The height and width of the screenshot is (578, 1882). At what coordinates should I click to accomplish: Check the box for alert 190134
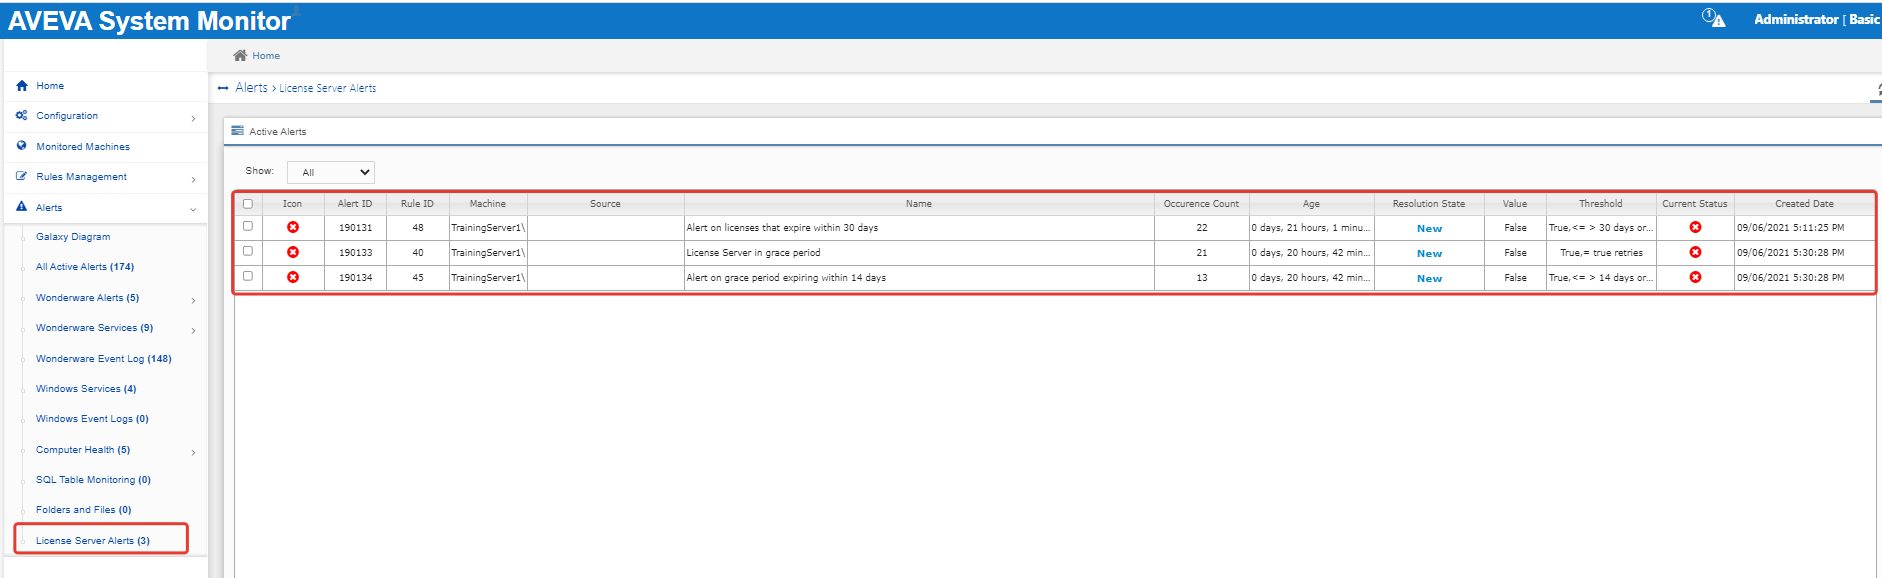pyautogui.click(x=248, y=276)
